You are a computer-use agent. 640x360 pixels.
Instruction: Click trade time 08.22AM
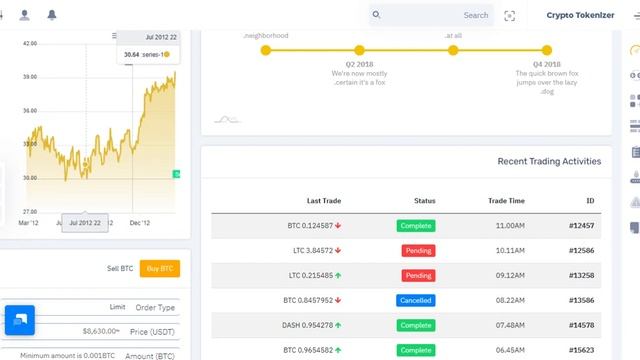point(510,300)
